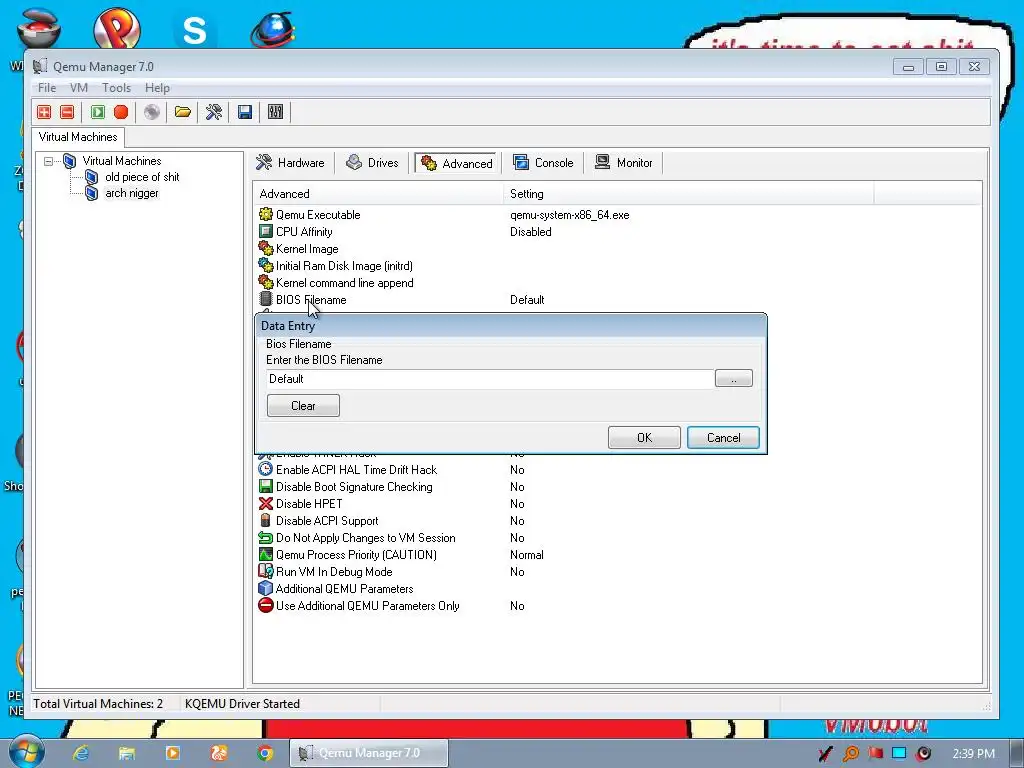The height and width of the screenshot is (768, 1024).
Task: Click the icon beside Disable ACPI Support
Action: (x=266, y=520)
